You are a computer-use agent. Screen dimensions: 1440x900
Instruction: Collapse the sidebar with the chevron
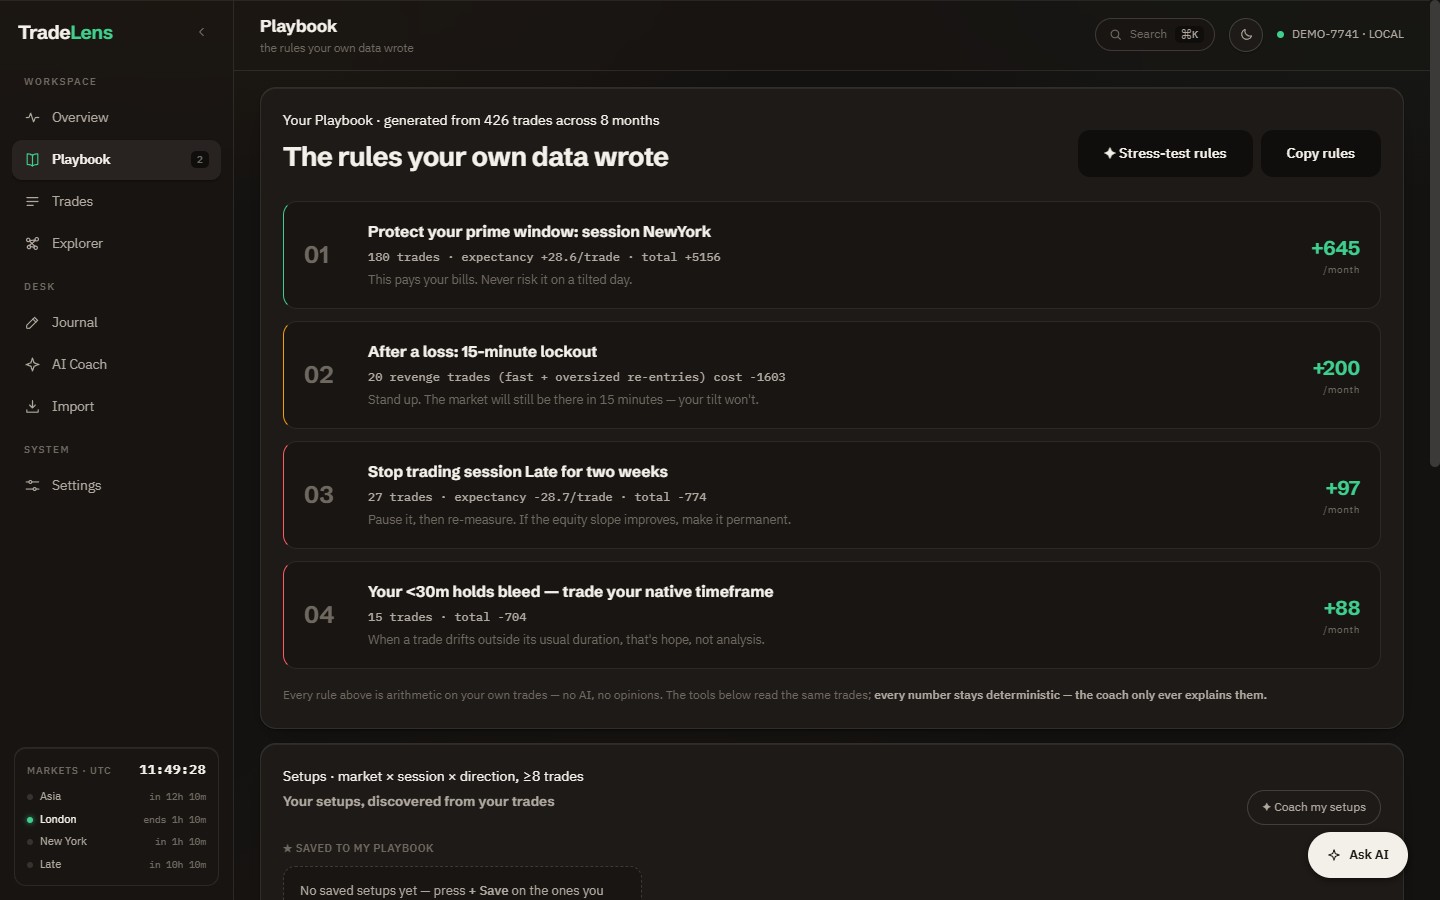point(201,32)
